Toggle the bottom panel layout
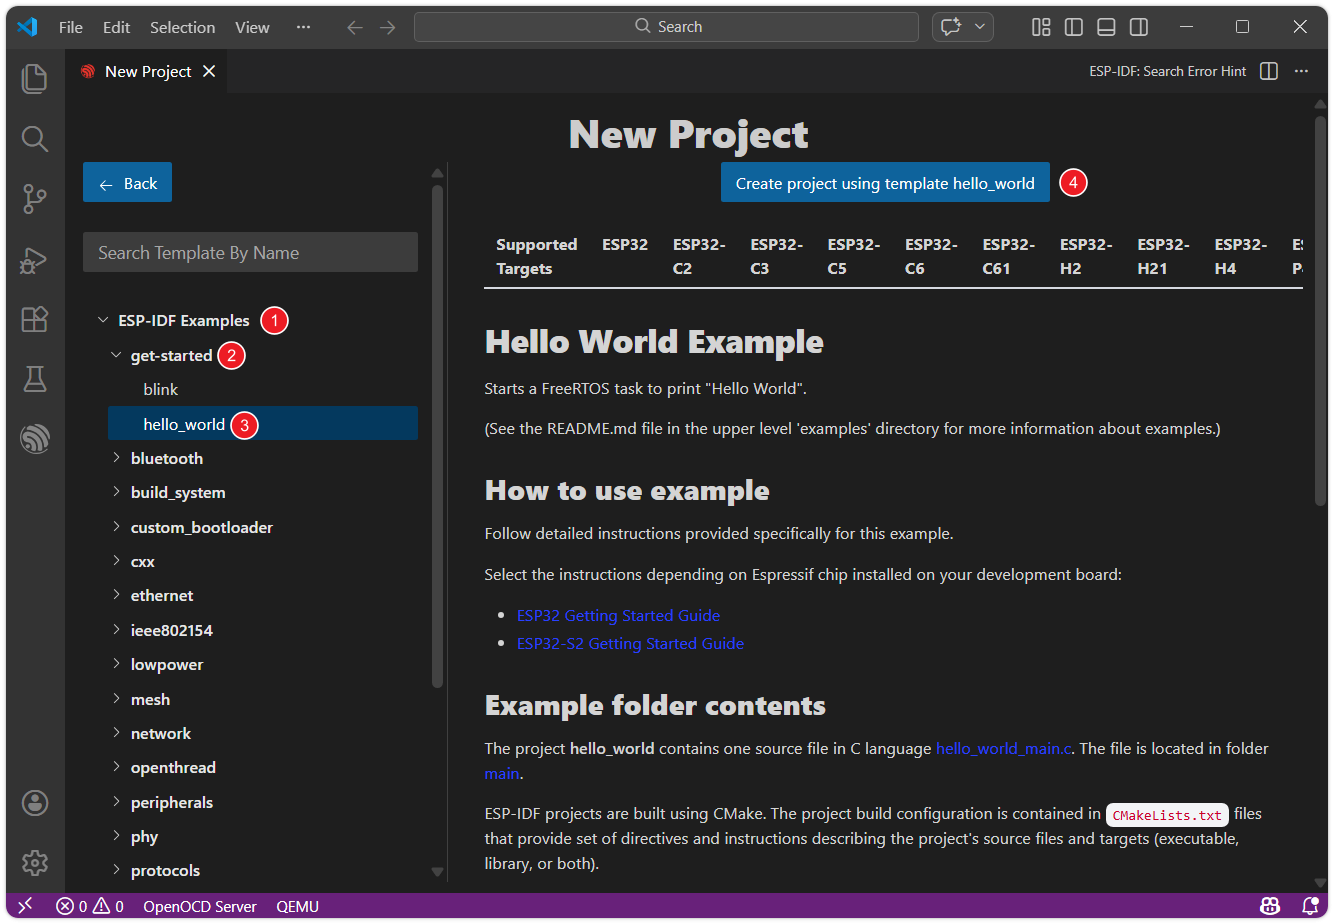1334x924 pixels. [1106, 27]
